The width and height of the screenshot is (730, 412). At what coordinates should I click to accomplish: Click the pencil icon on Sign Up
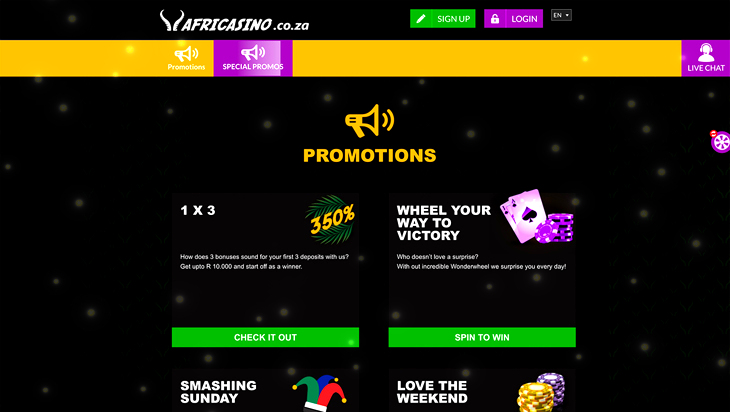(x=420, y=19)
